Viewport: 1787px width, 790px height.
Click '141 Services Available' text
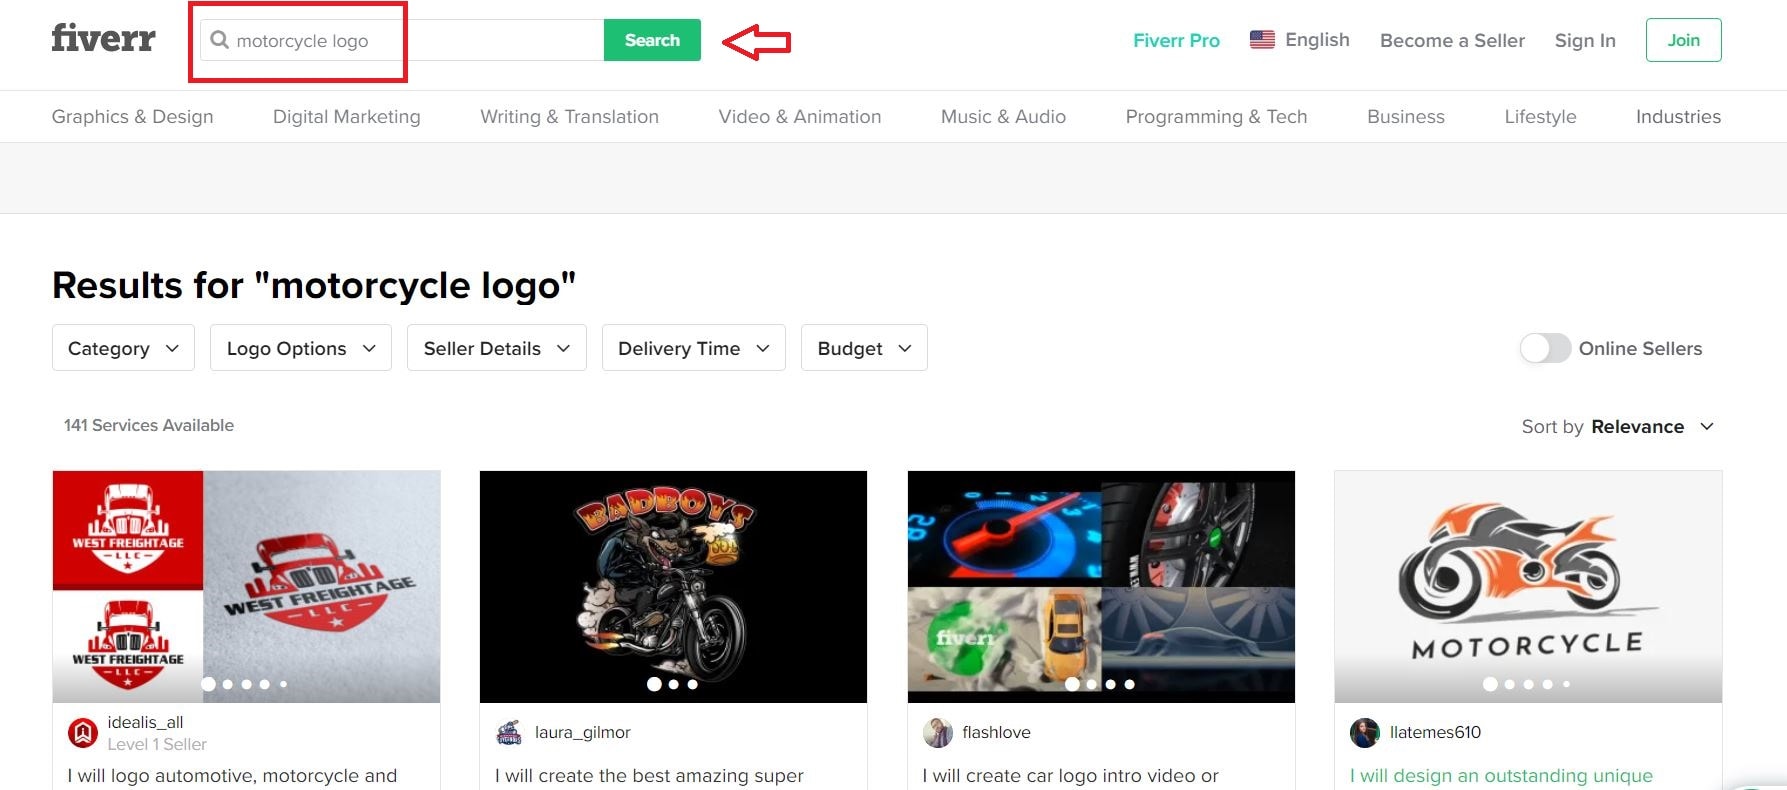[149, 425]
